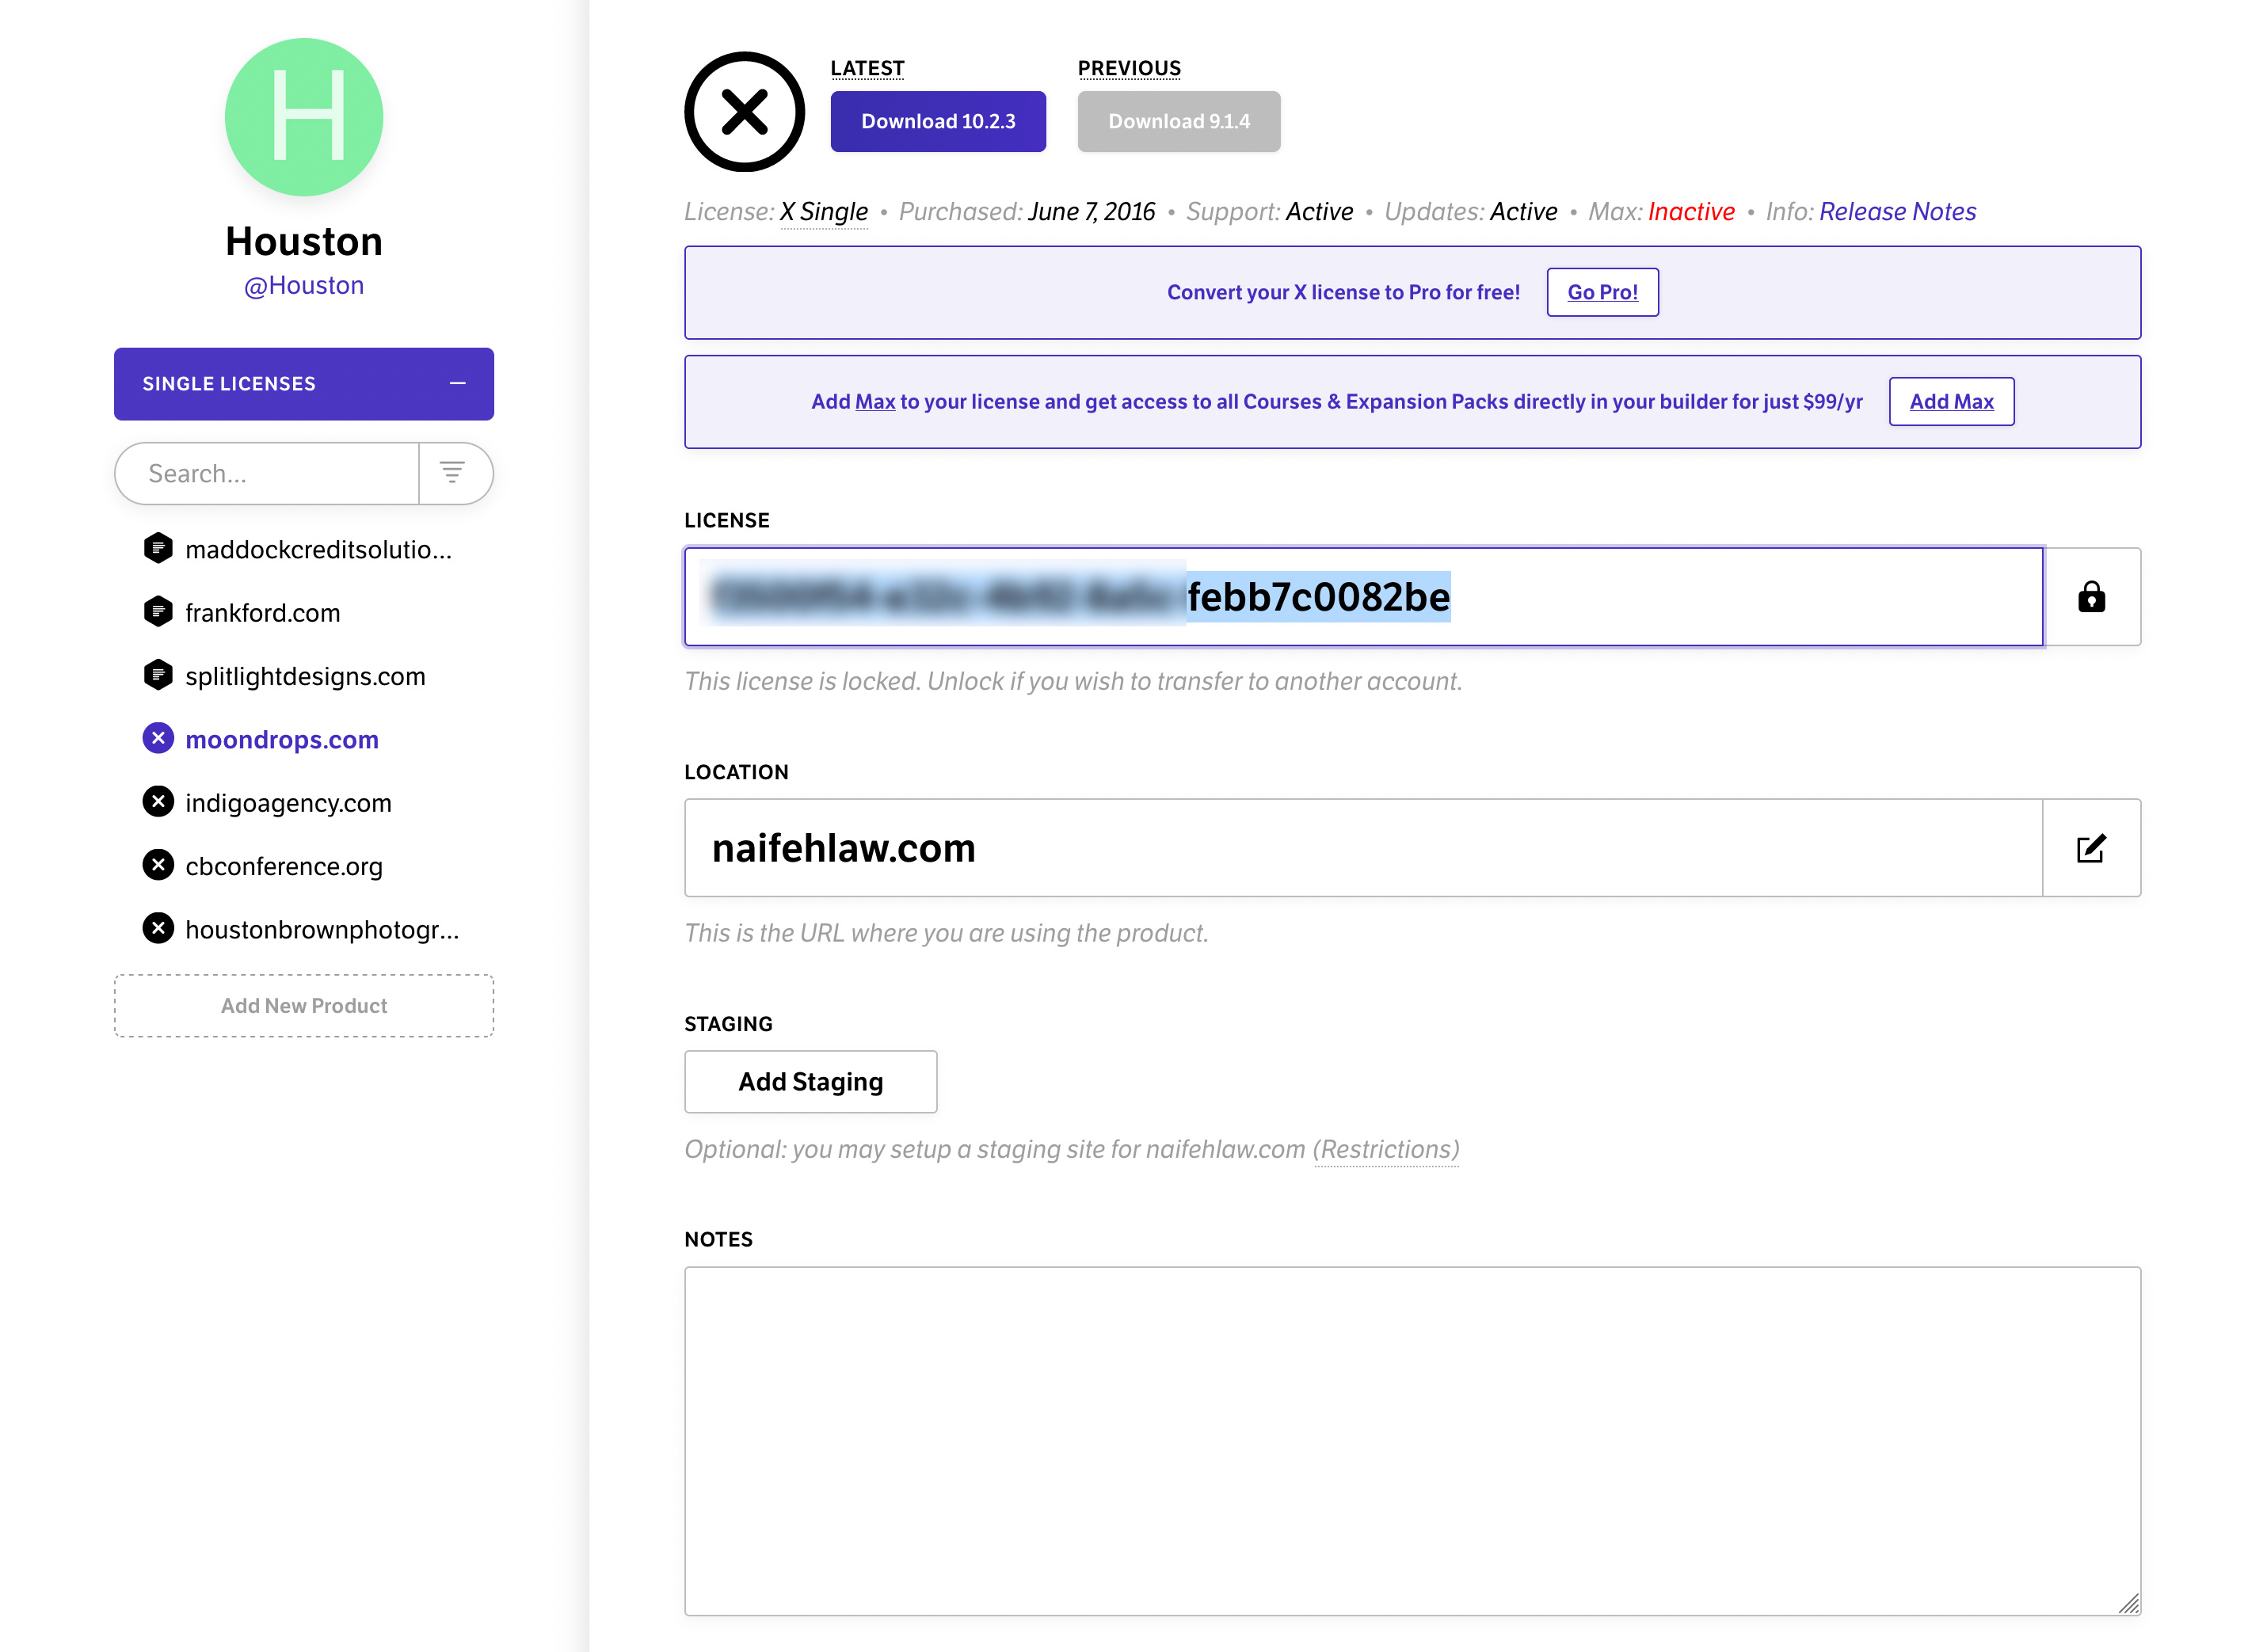
Task: Click the lock icon beside license key
Action: [2090, 597]
